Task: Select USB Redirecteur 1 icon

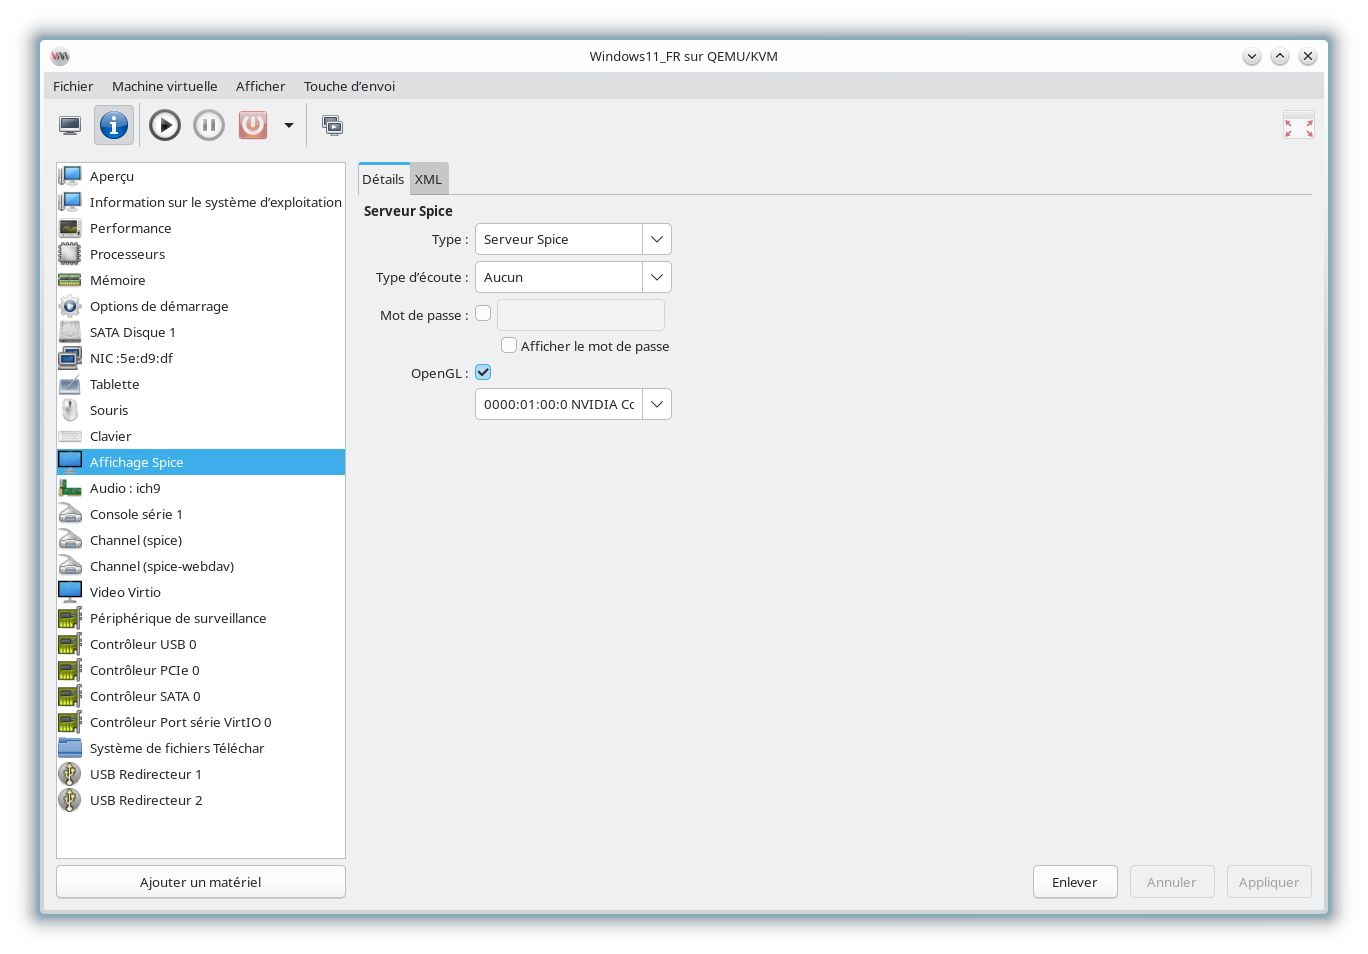Action: point(70,774)
